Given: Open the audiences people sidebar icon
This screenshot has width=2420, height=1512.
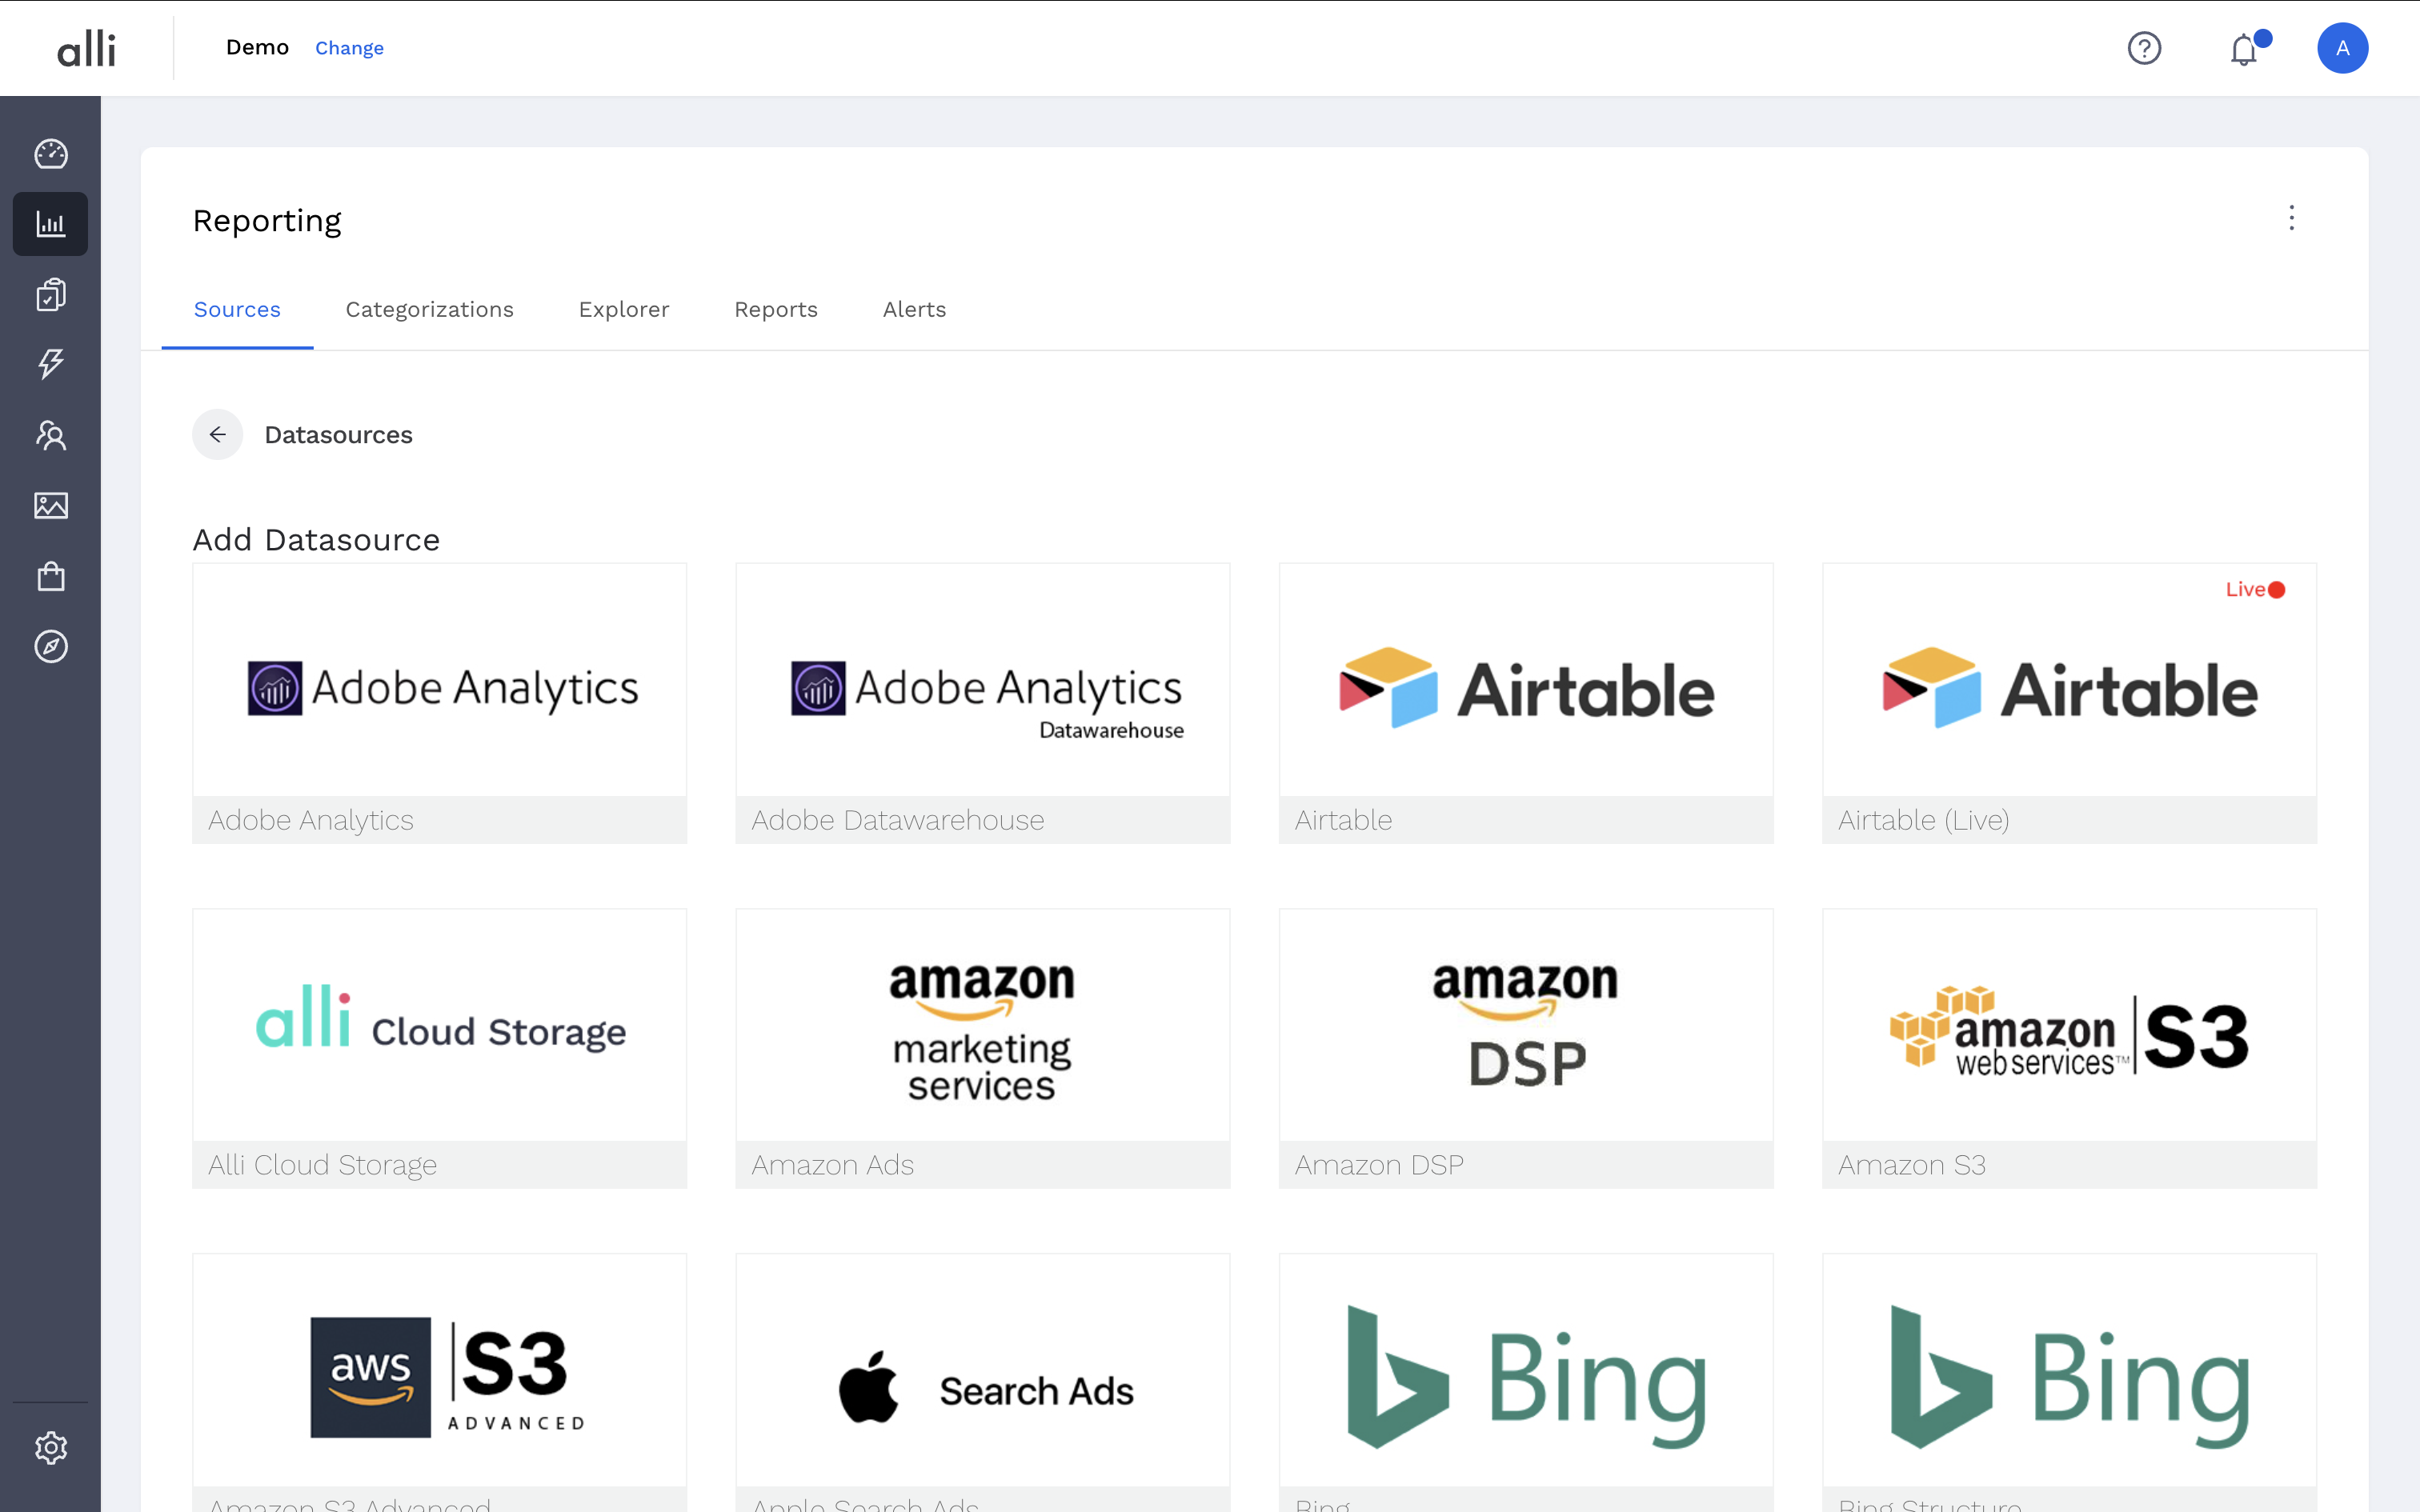Looking at the screenshot, I should click(x=51, y=435).
